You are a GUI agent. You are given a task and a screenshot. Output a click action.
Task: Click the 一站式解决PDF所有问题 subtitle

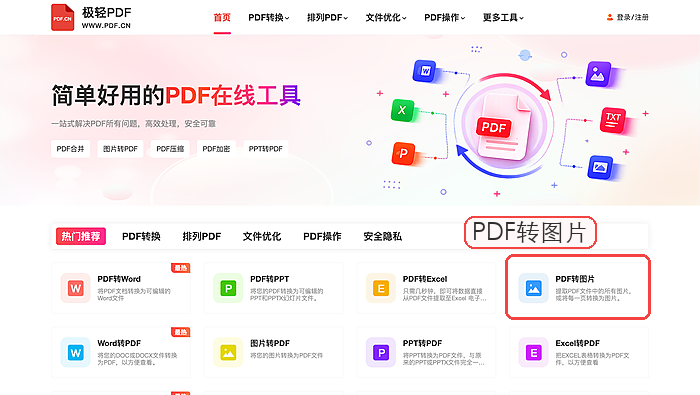pos(133,124)
